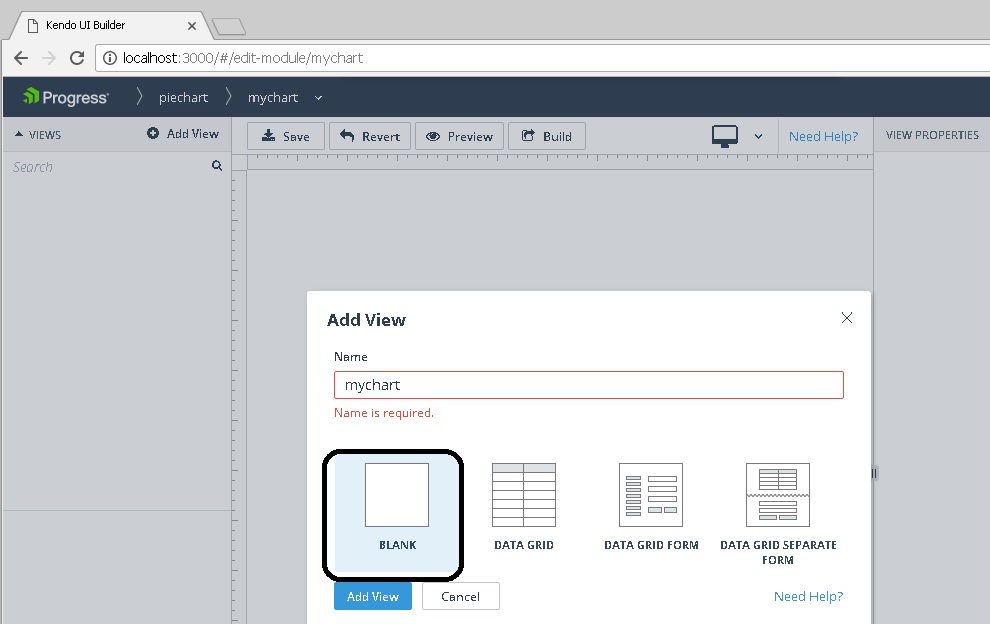Open Preview from the toolbar
The image size is (990, 624).
coord(460,136)
